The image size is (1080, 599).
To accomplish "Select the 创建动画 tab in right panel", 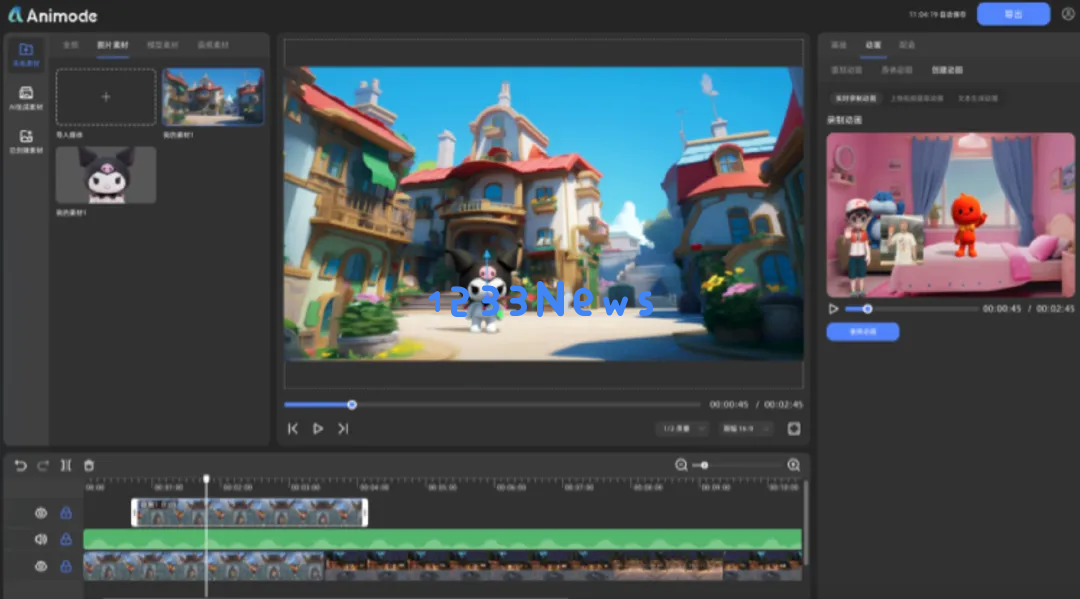I will click(x=947, y=70).
